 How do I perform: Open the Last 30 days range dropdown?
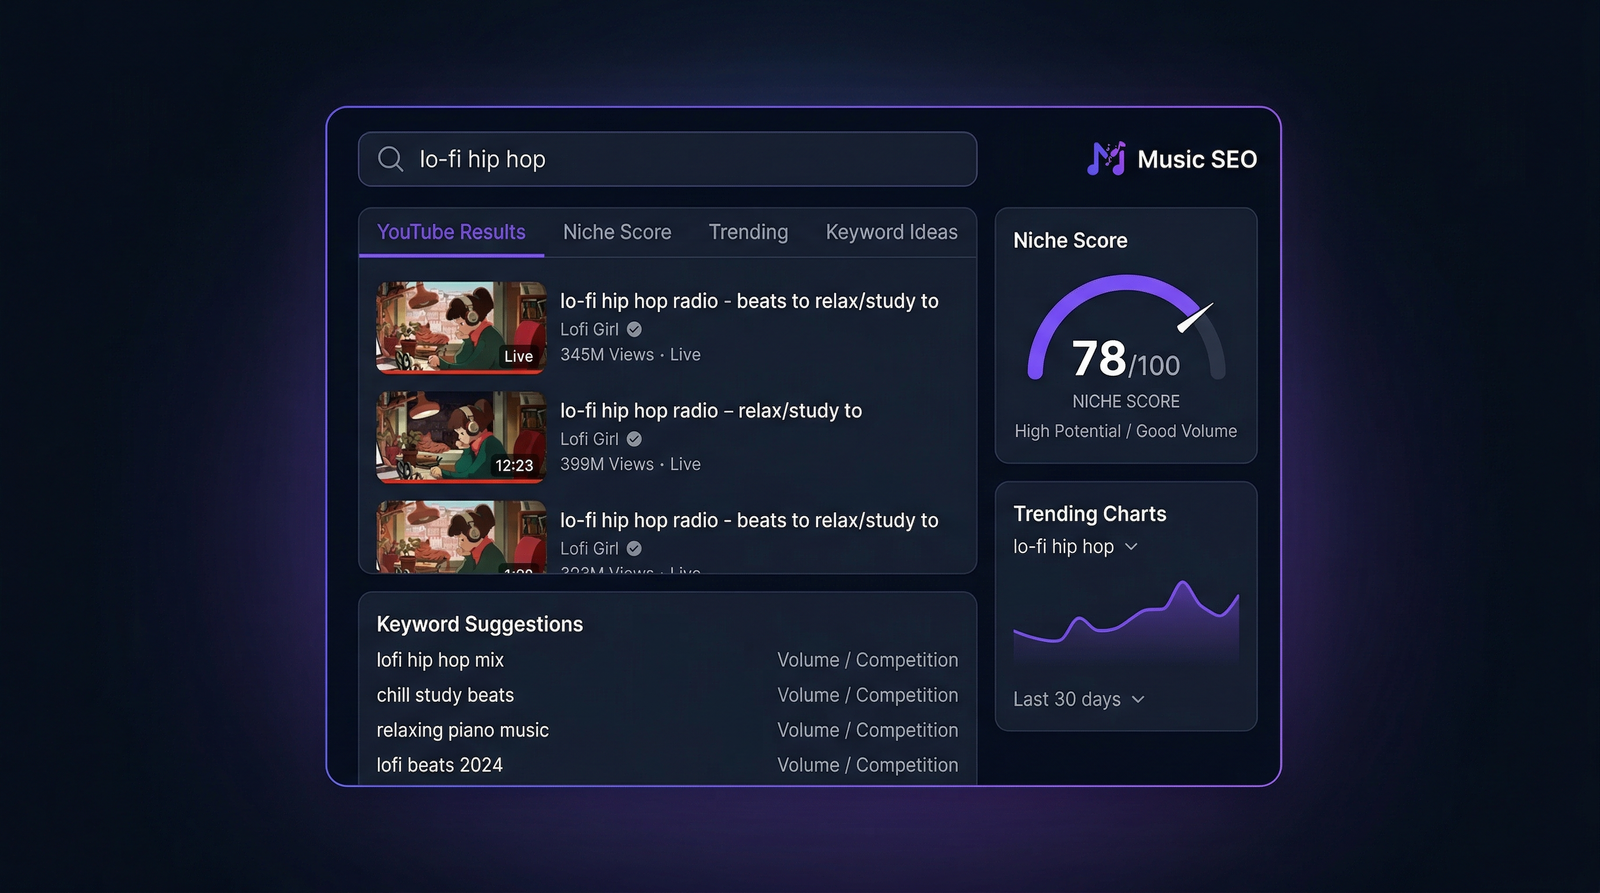tap(1078, 699)
